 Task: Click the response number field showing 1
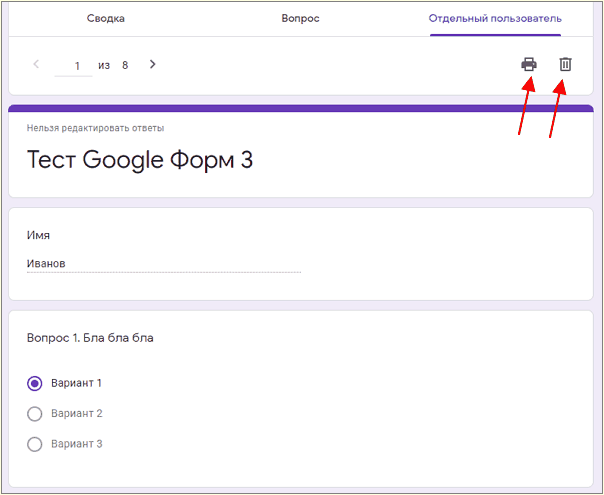coord(74,66)
